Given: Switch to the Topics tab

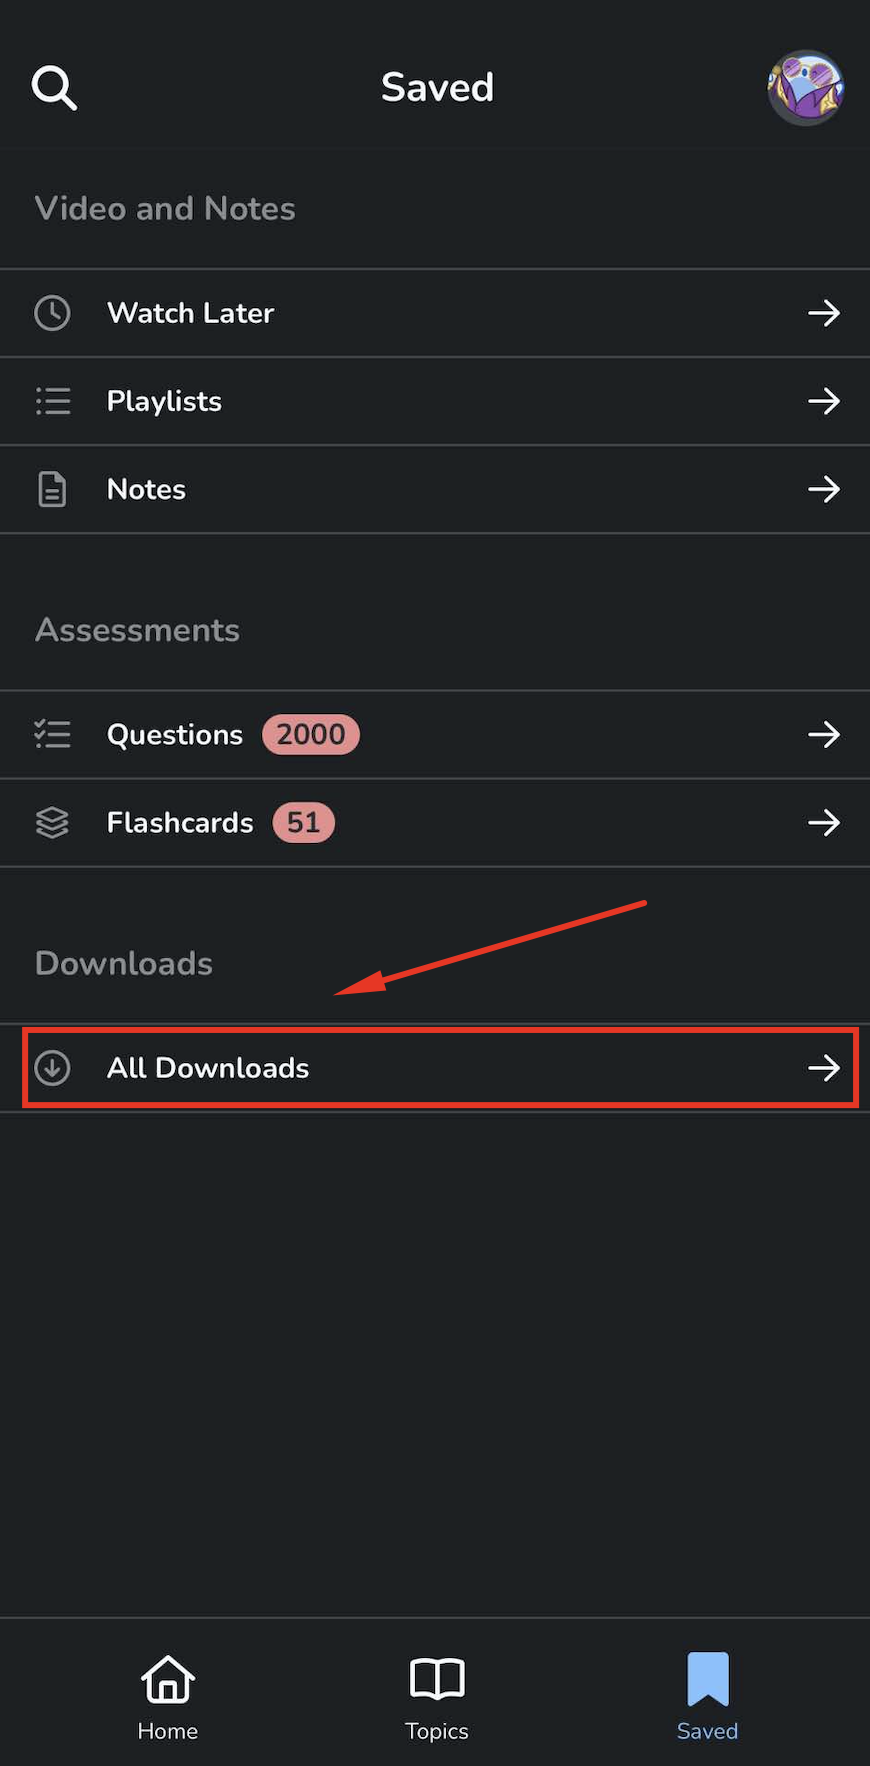Looking at the screenshot, I should tap(437, 1697).
